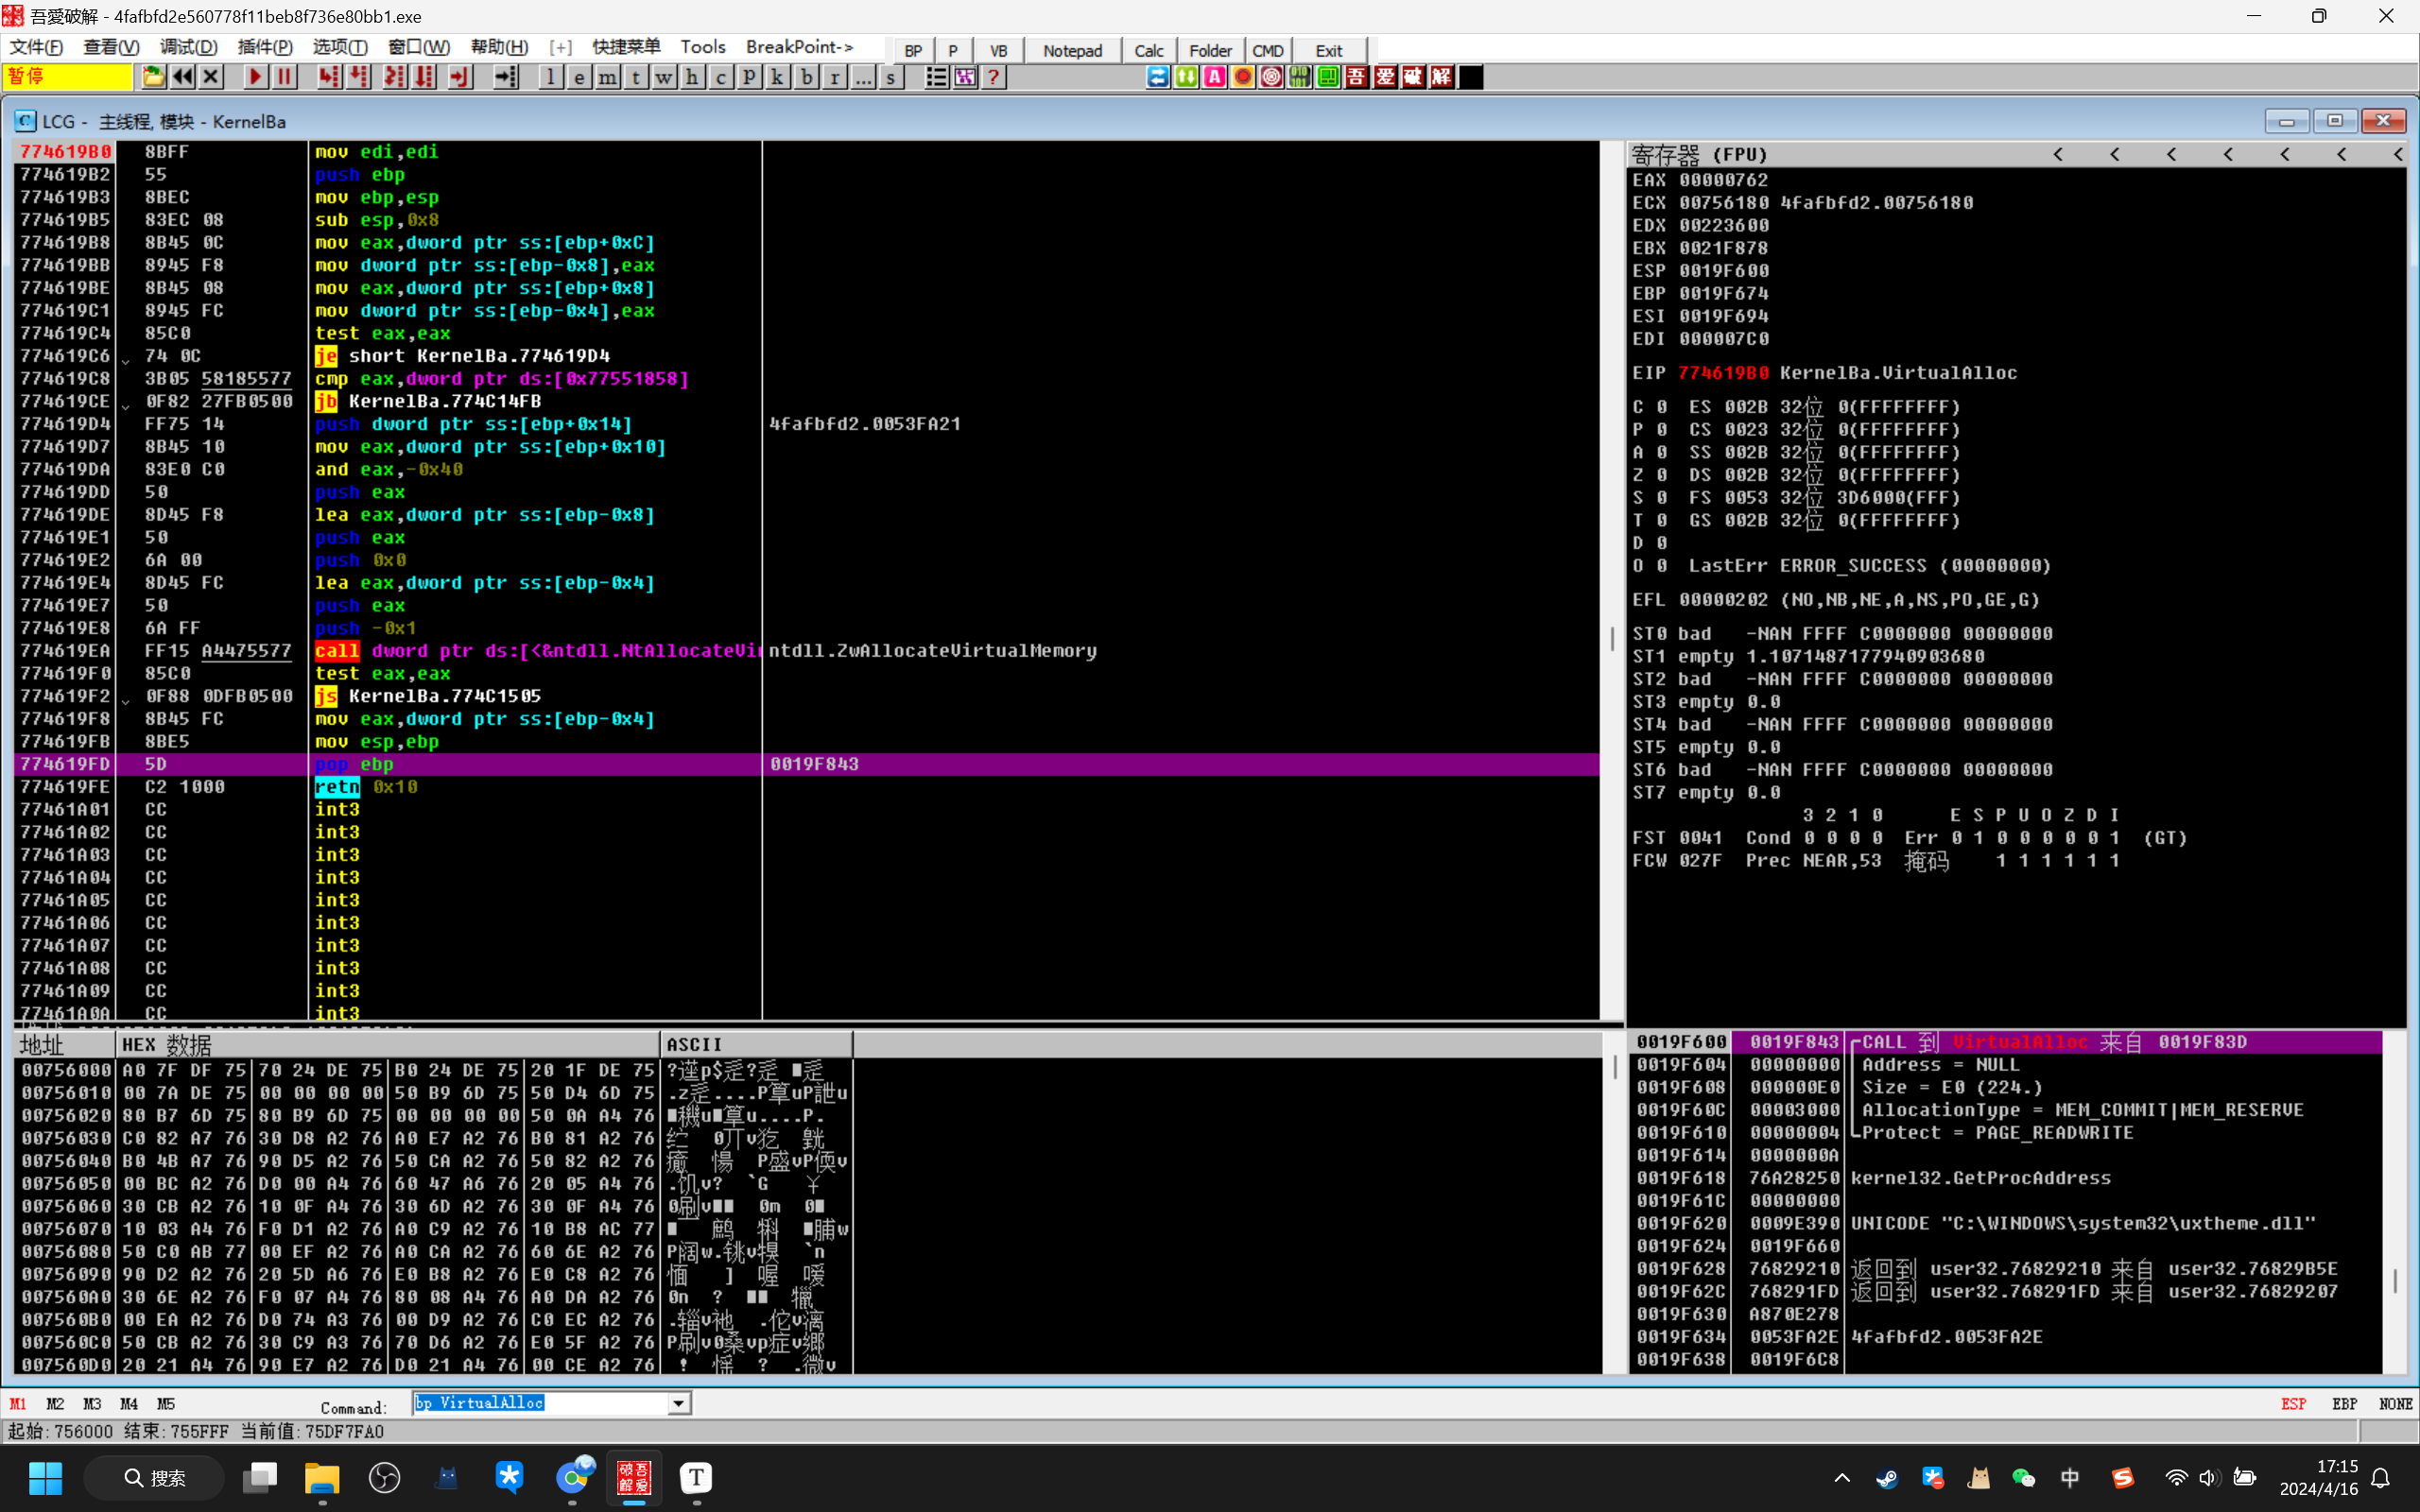Screen dimensions: 2420x1512
Task: Click the Windows Start button
Action: (x=45, y=1478)
